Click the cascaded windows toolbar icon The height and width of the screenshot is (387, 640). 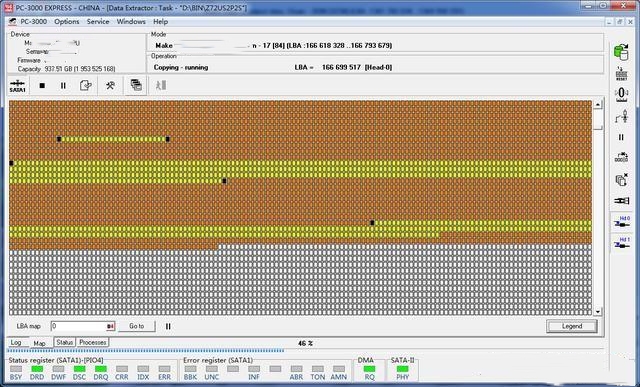(x=136, y=85)
